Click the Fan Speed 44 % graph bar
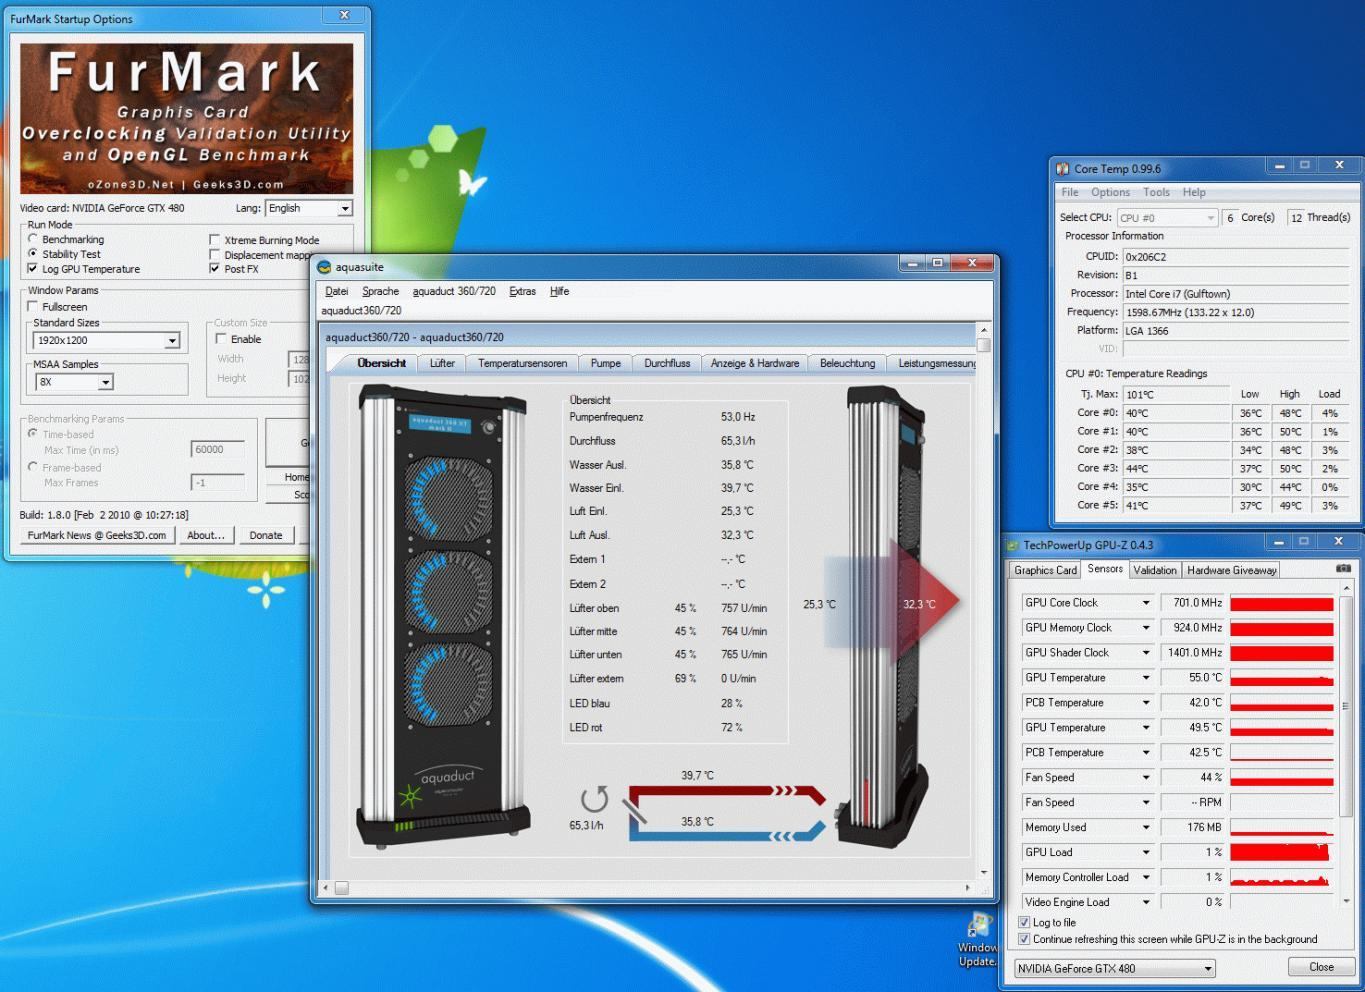The width and height of the screenshot is (1365, 992). pos(1281,778)
